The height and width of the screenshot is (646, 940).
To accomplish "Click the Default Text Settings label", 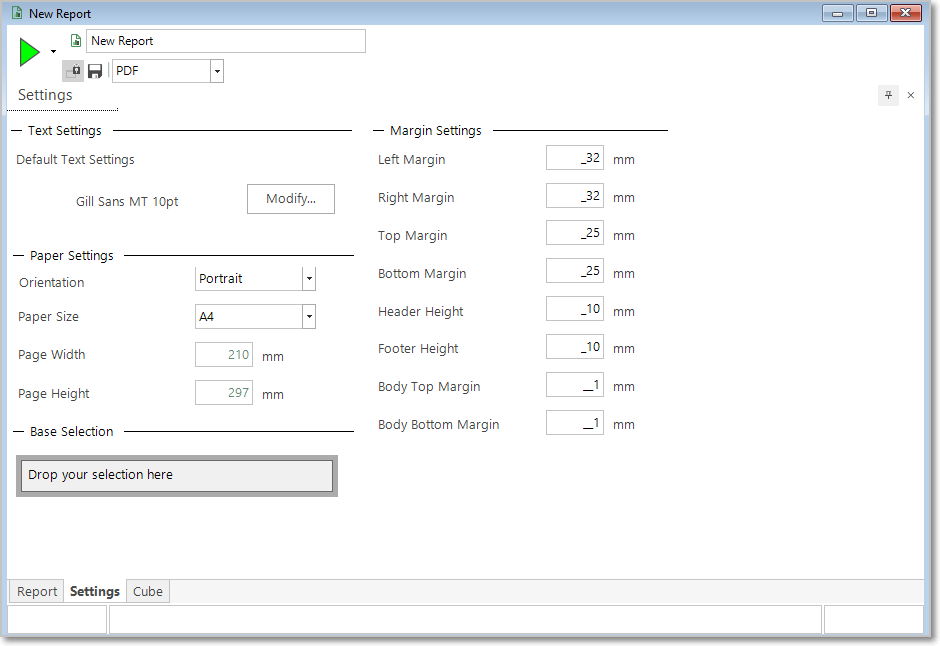I will pyautogui.click(x=76, y=159).
